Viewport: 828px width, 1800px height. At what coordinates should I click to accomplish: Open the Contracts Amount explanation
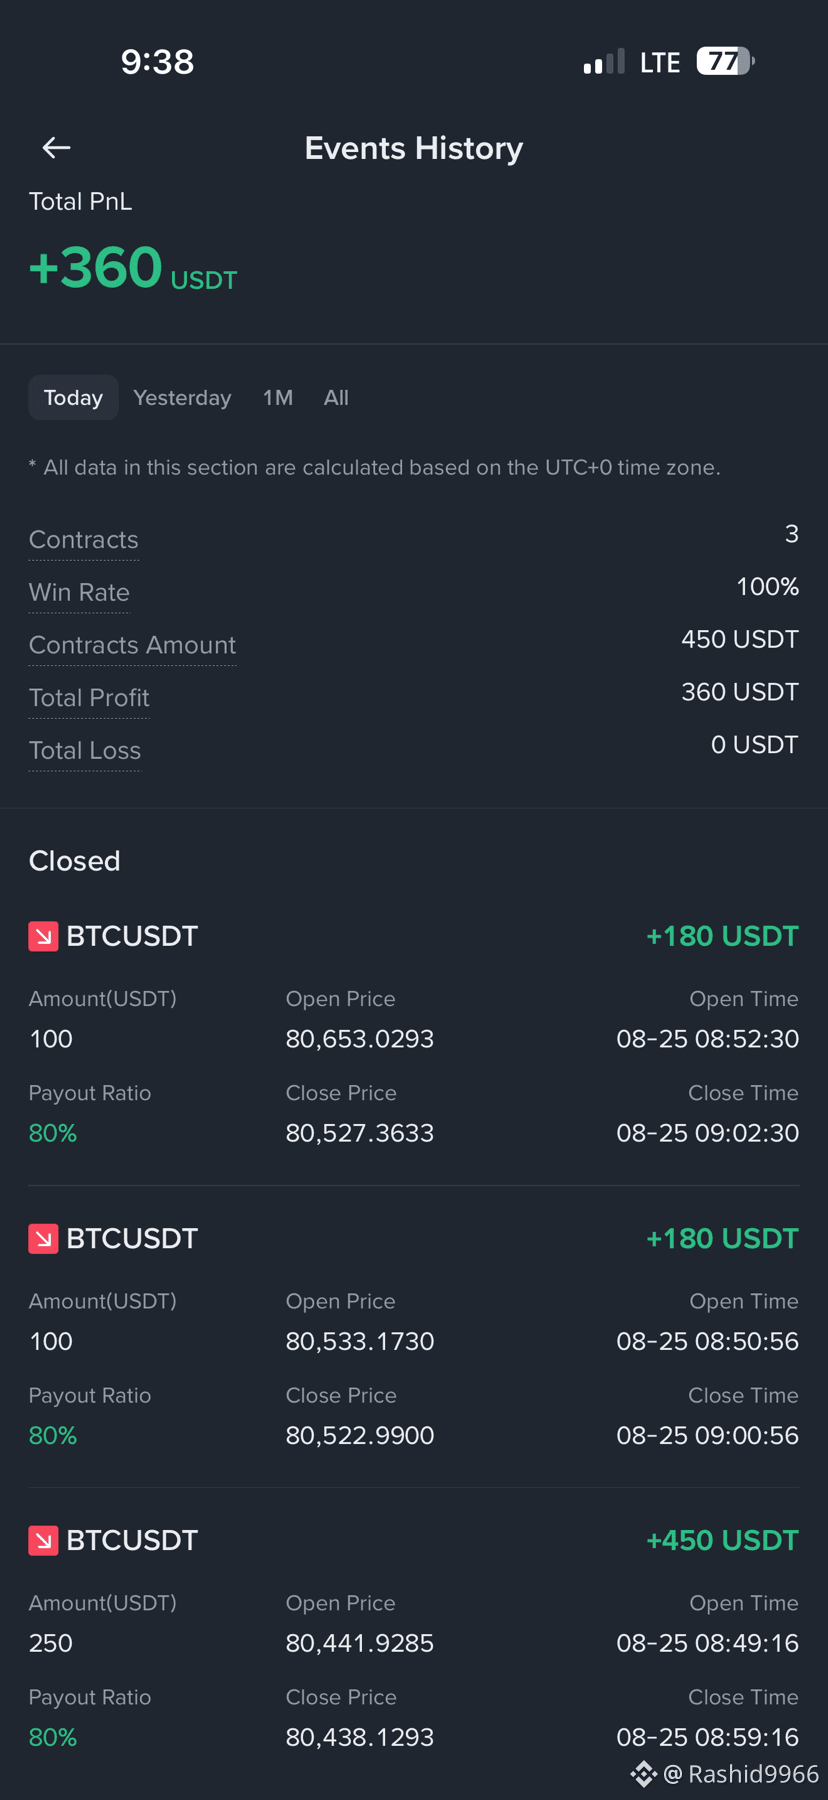coord(132,646)
